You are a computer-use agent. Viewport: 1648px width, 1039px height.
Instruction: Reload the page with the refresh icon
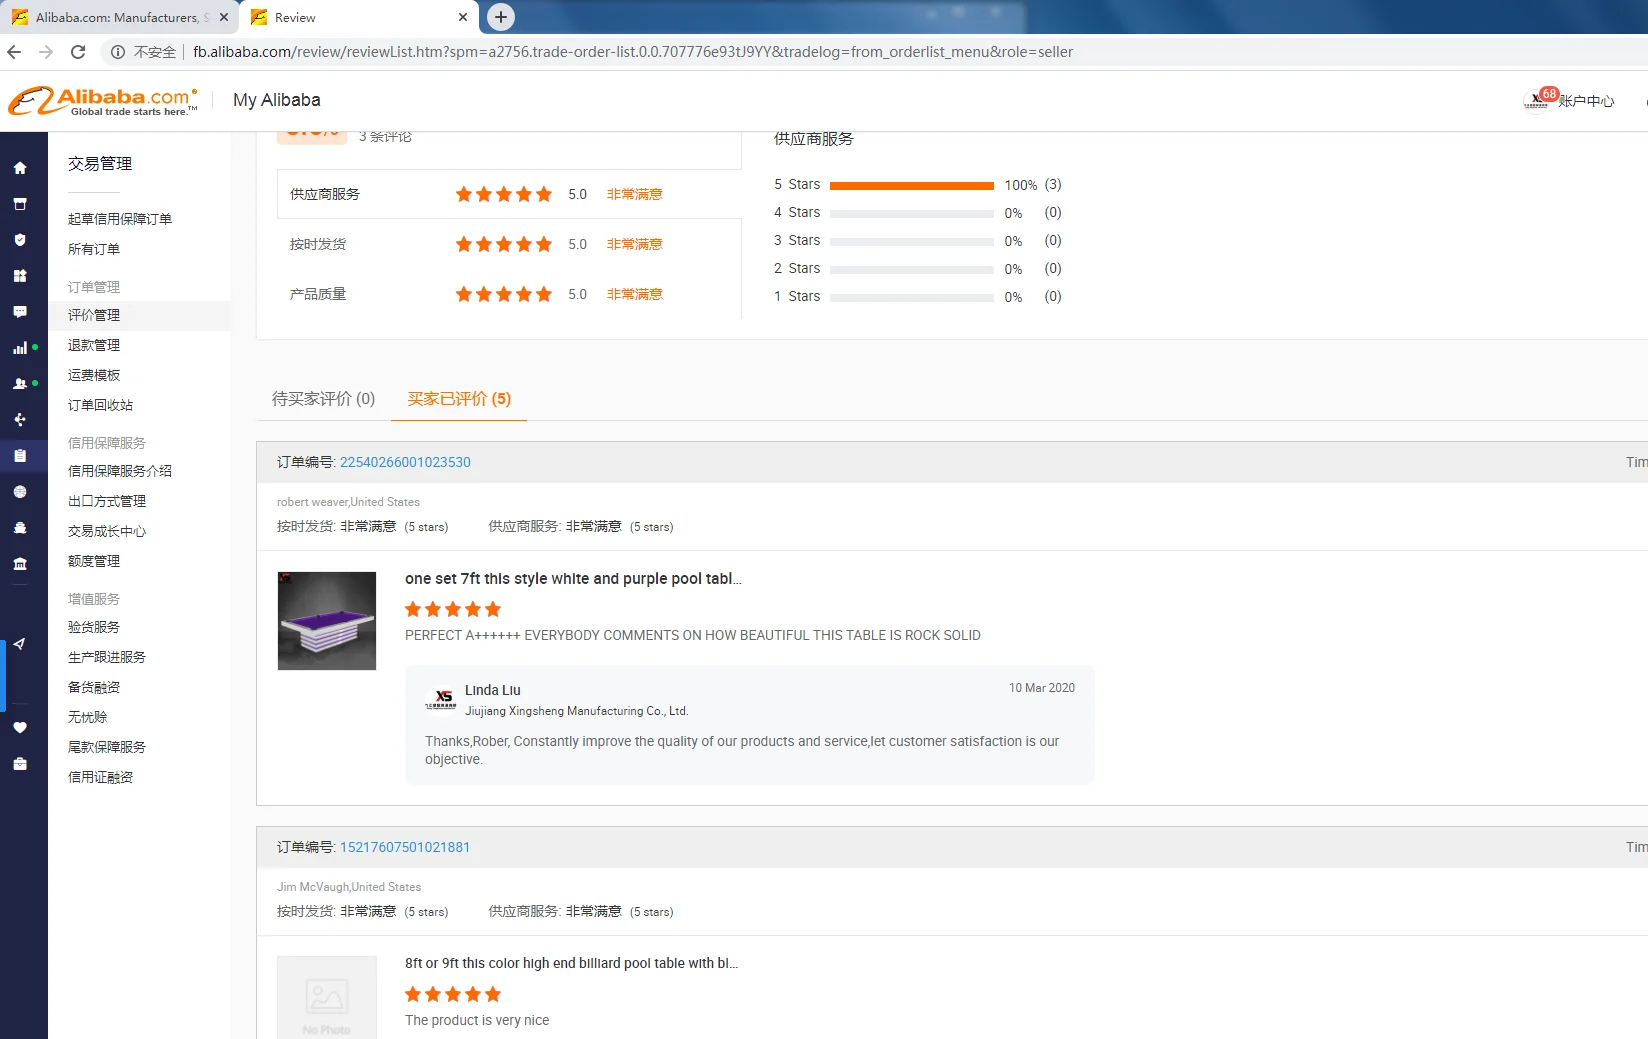[78, 52]
